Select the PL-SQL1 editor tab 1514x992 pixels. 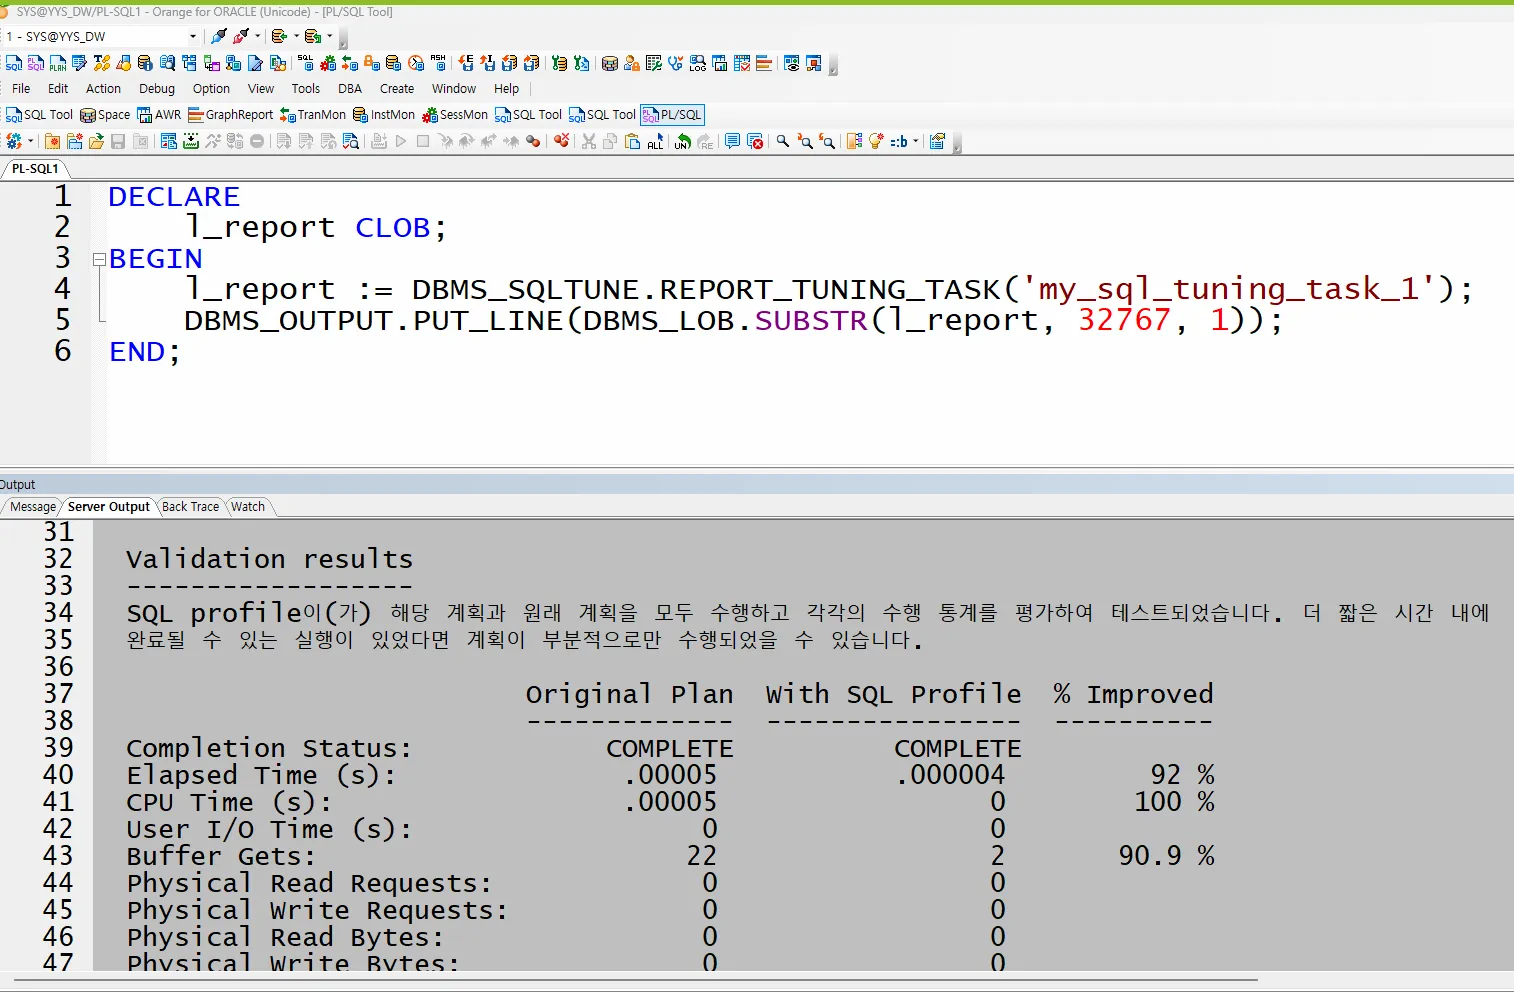pos(35,169)
